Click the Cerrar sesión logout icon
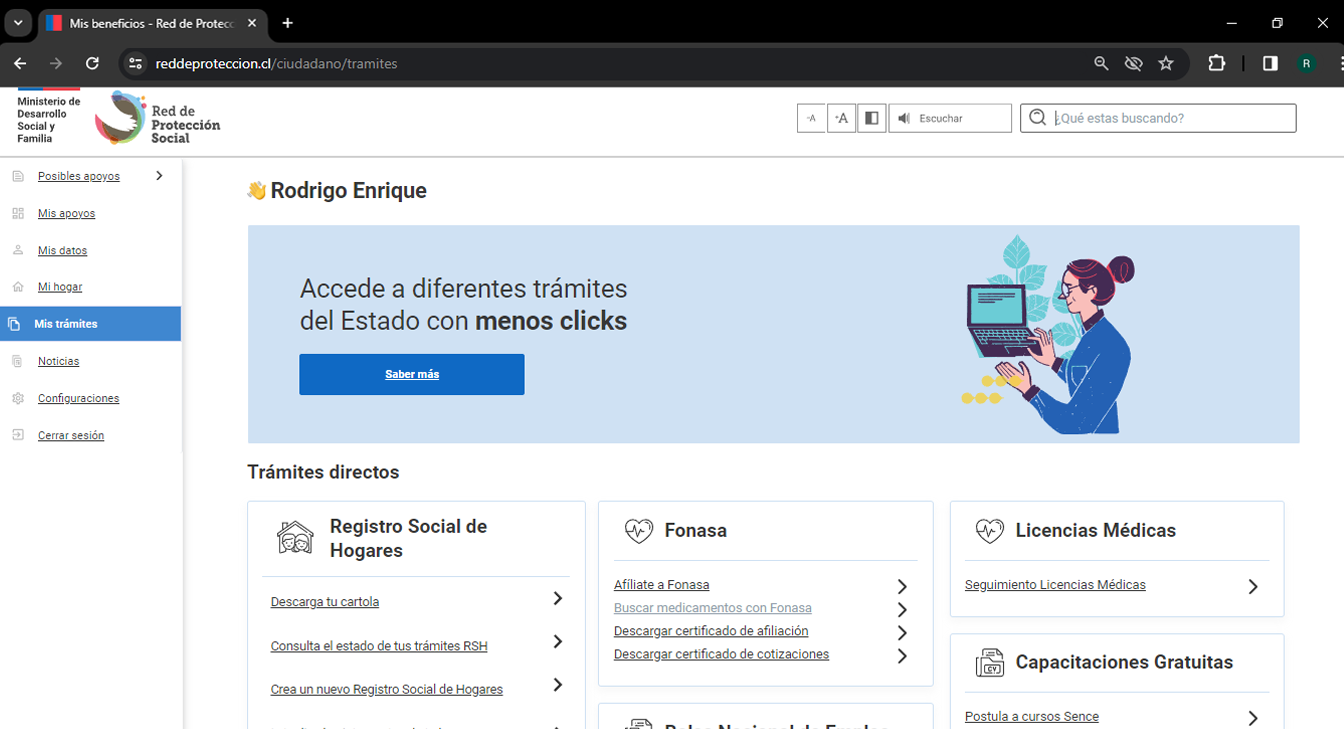Screen dimensions: 1344x729 pos(18,435)
